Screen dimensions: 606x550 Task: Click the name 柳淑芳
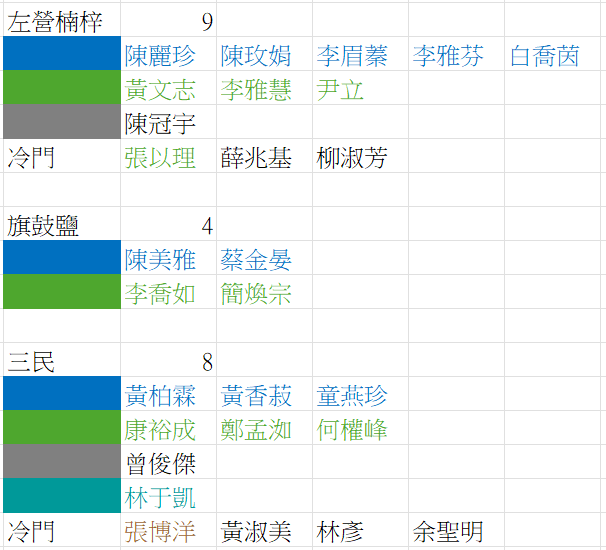pos(352,158)
